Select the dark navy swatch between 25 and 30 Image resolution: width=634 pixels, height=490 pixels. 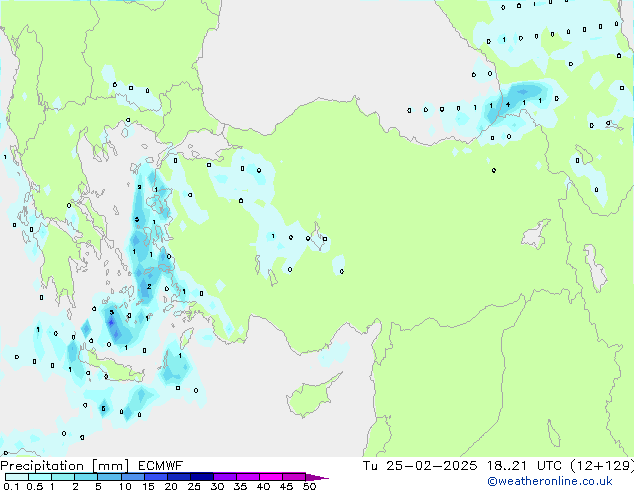coord(201,477)
